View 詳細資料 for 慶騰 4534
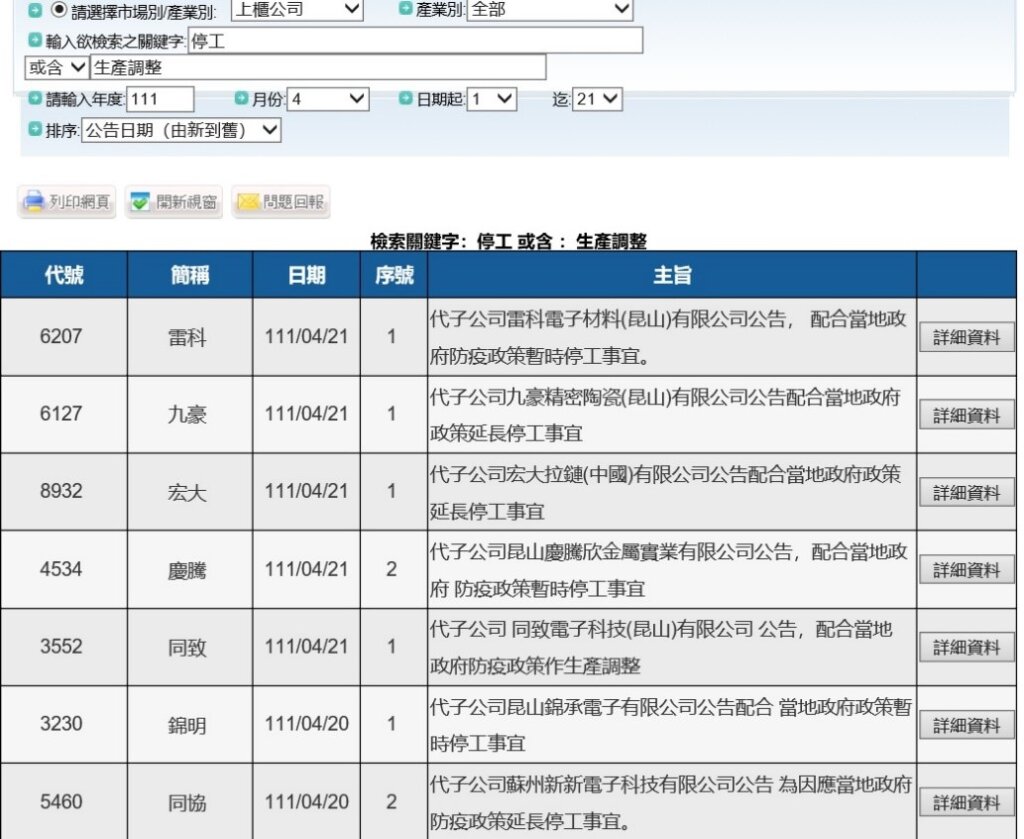 pos(966,570)
